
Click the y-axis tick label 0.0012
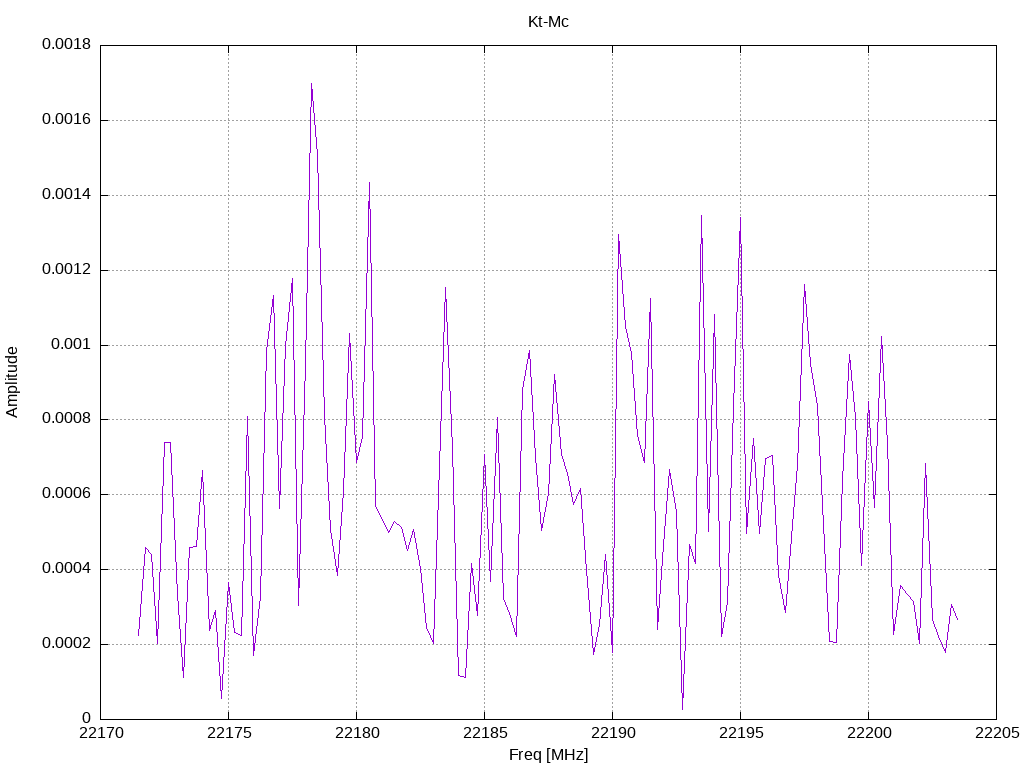(x=67, y=269)
